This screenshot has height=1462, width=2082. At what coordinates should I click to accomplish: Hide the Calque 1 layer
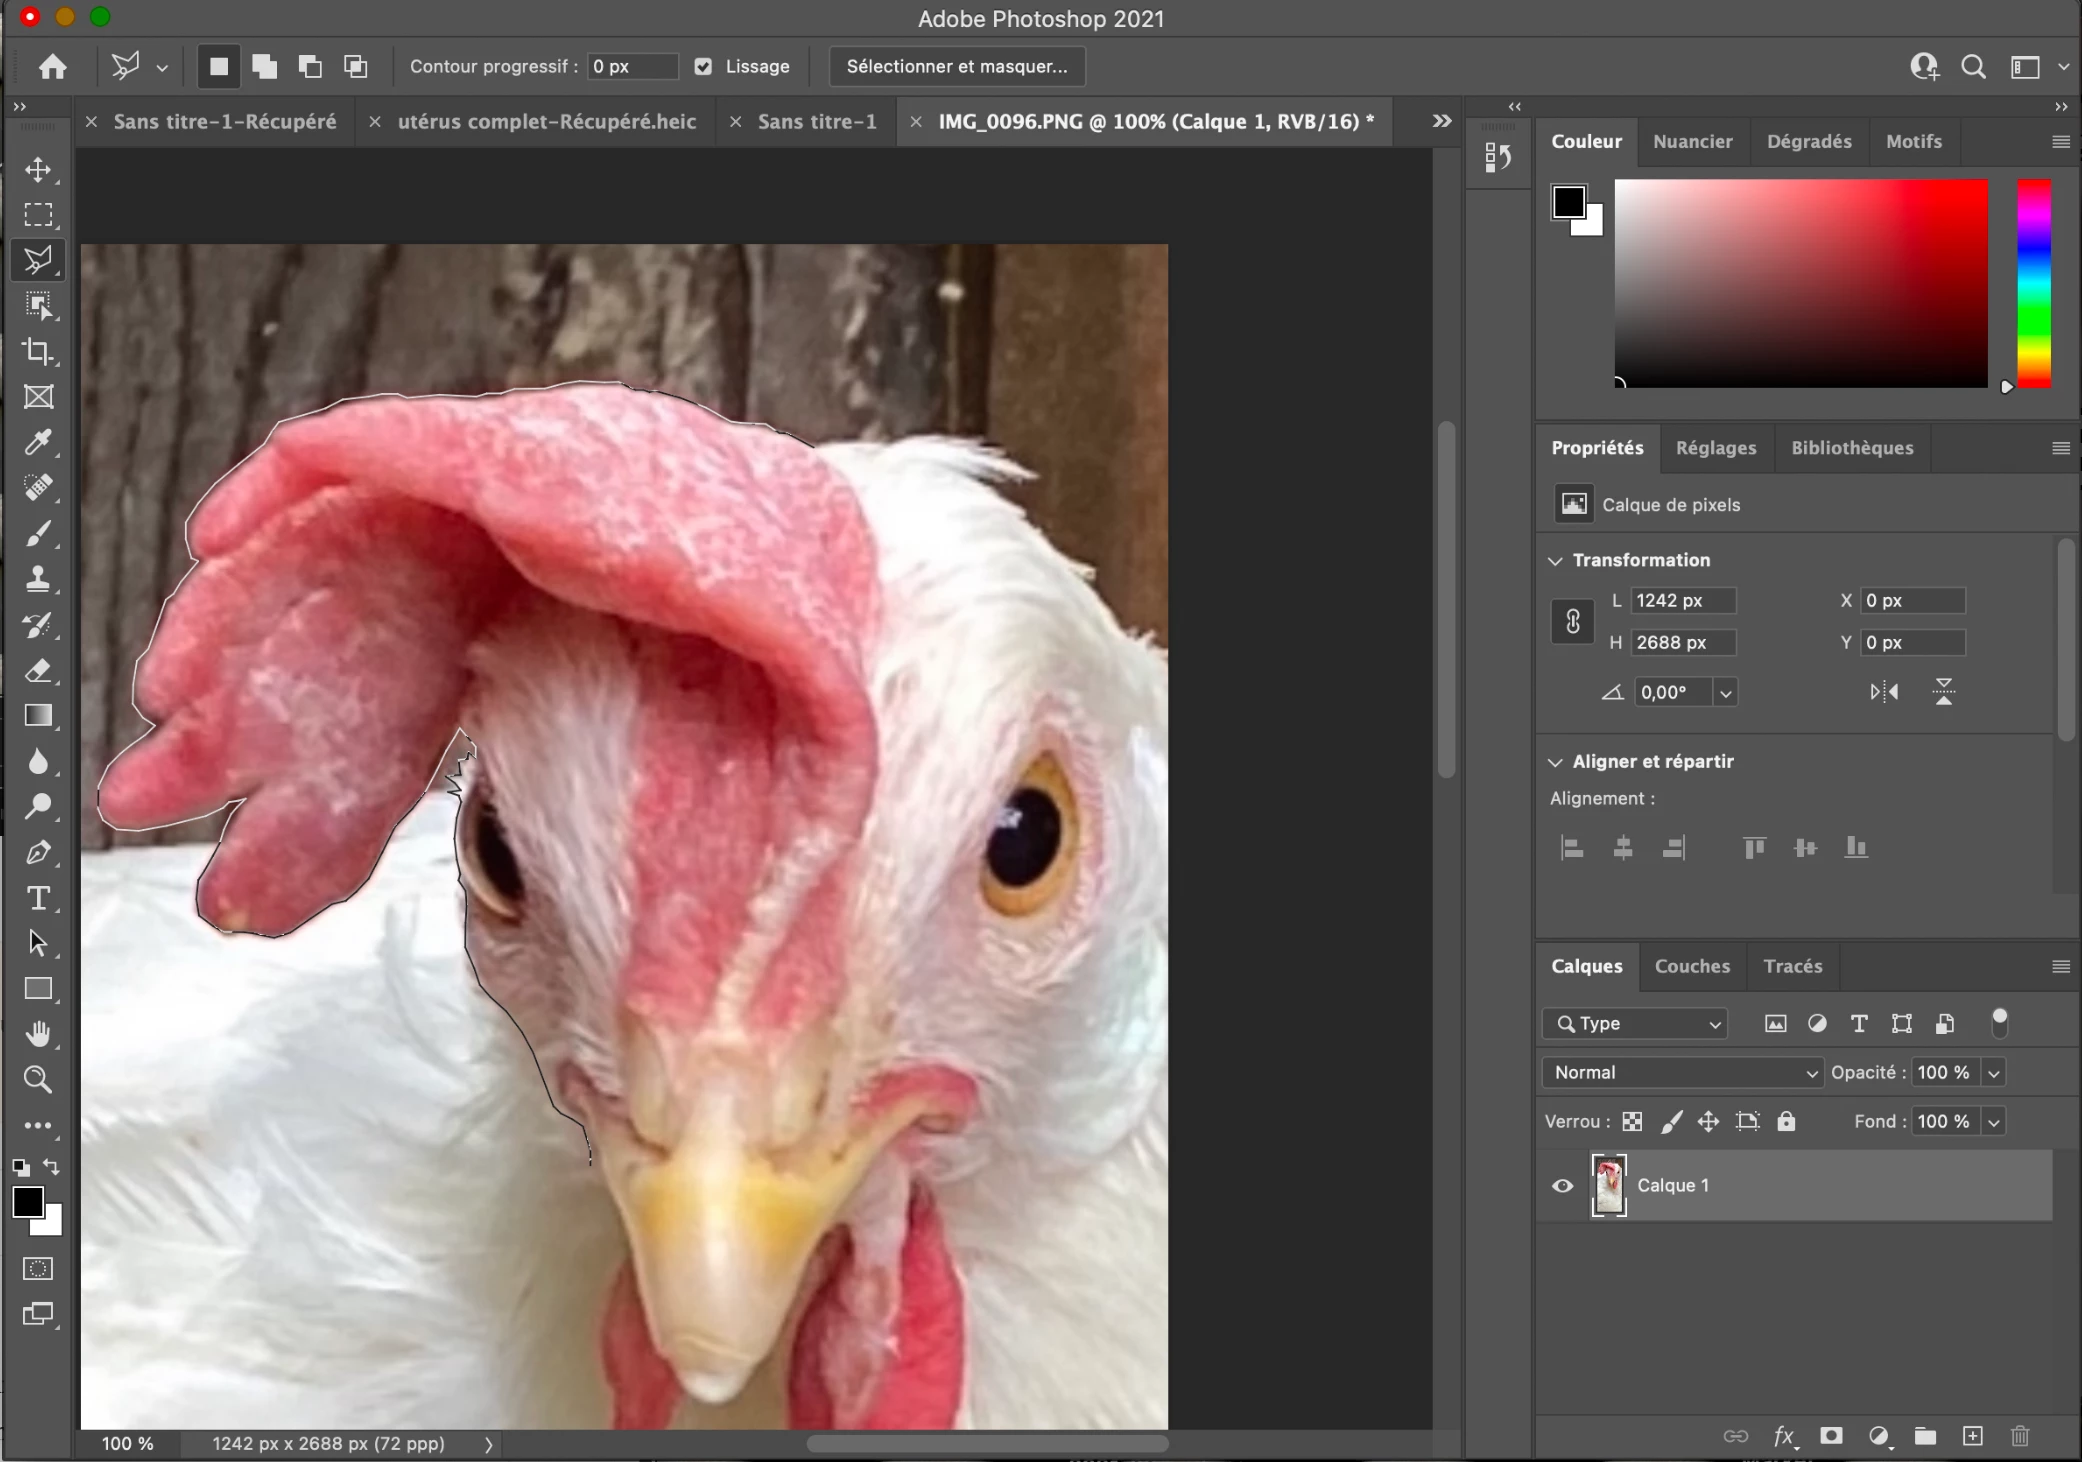click(x=1562, y=1186)
